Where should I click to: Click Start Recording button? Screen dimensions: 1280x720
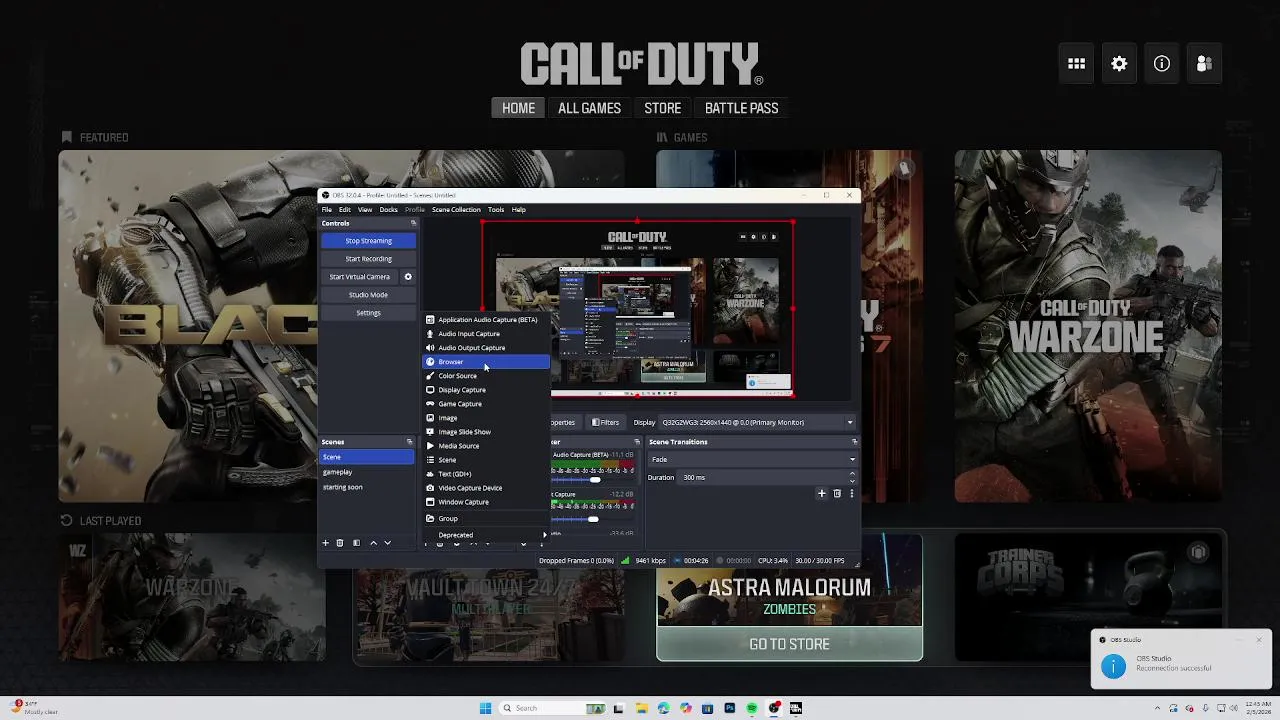point(368,259)
